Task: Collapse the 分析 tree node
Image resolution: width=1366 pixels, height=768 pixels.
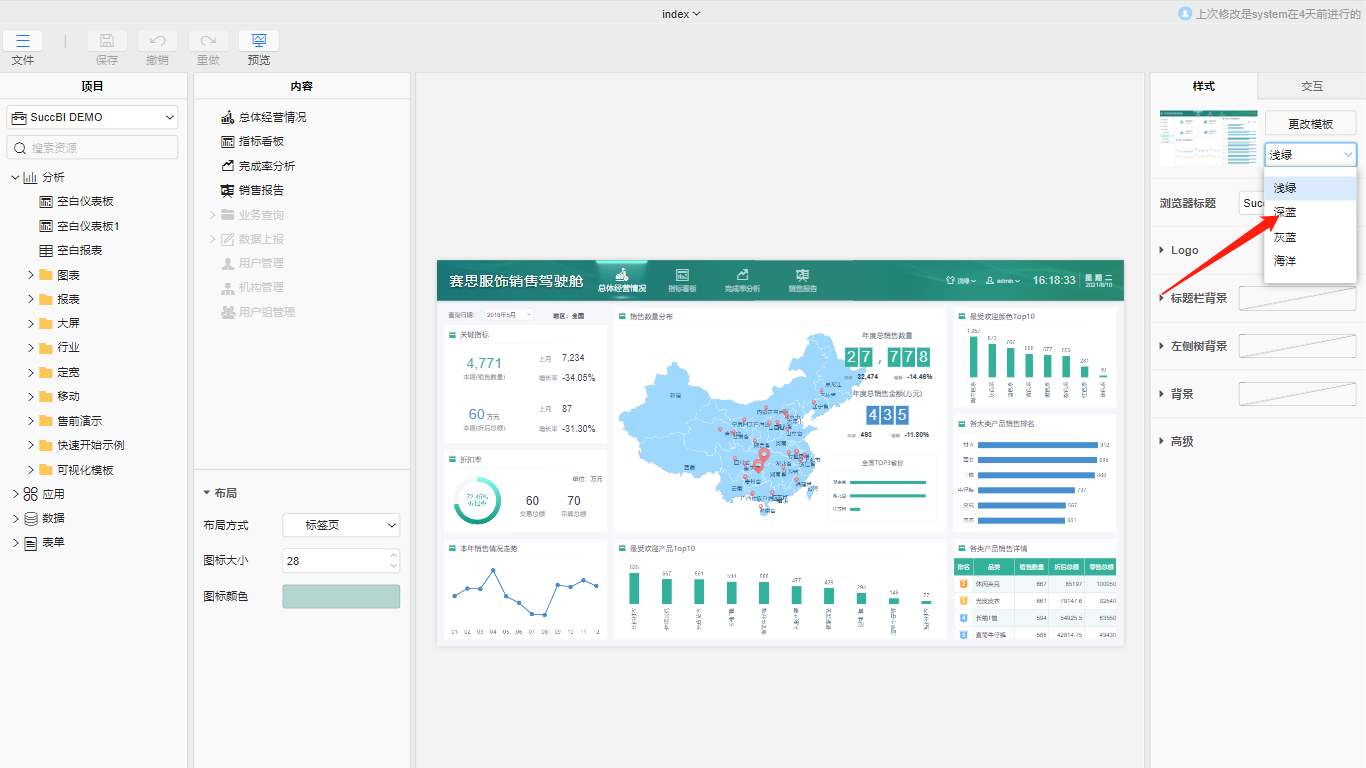Action: click(x=15, y=177)
